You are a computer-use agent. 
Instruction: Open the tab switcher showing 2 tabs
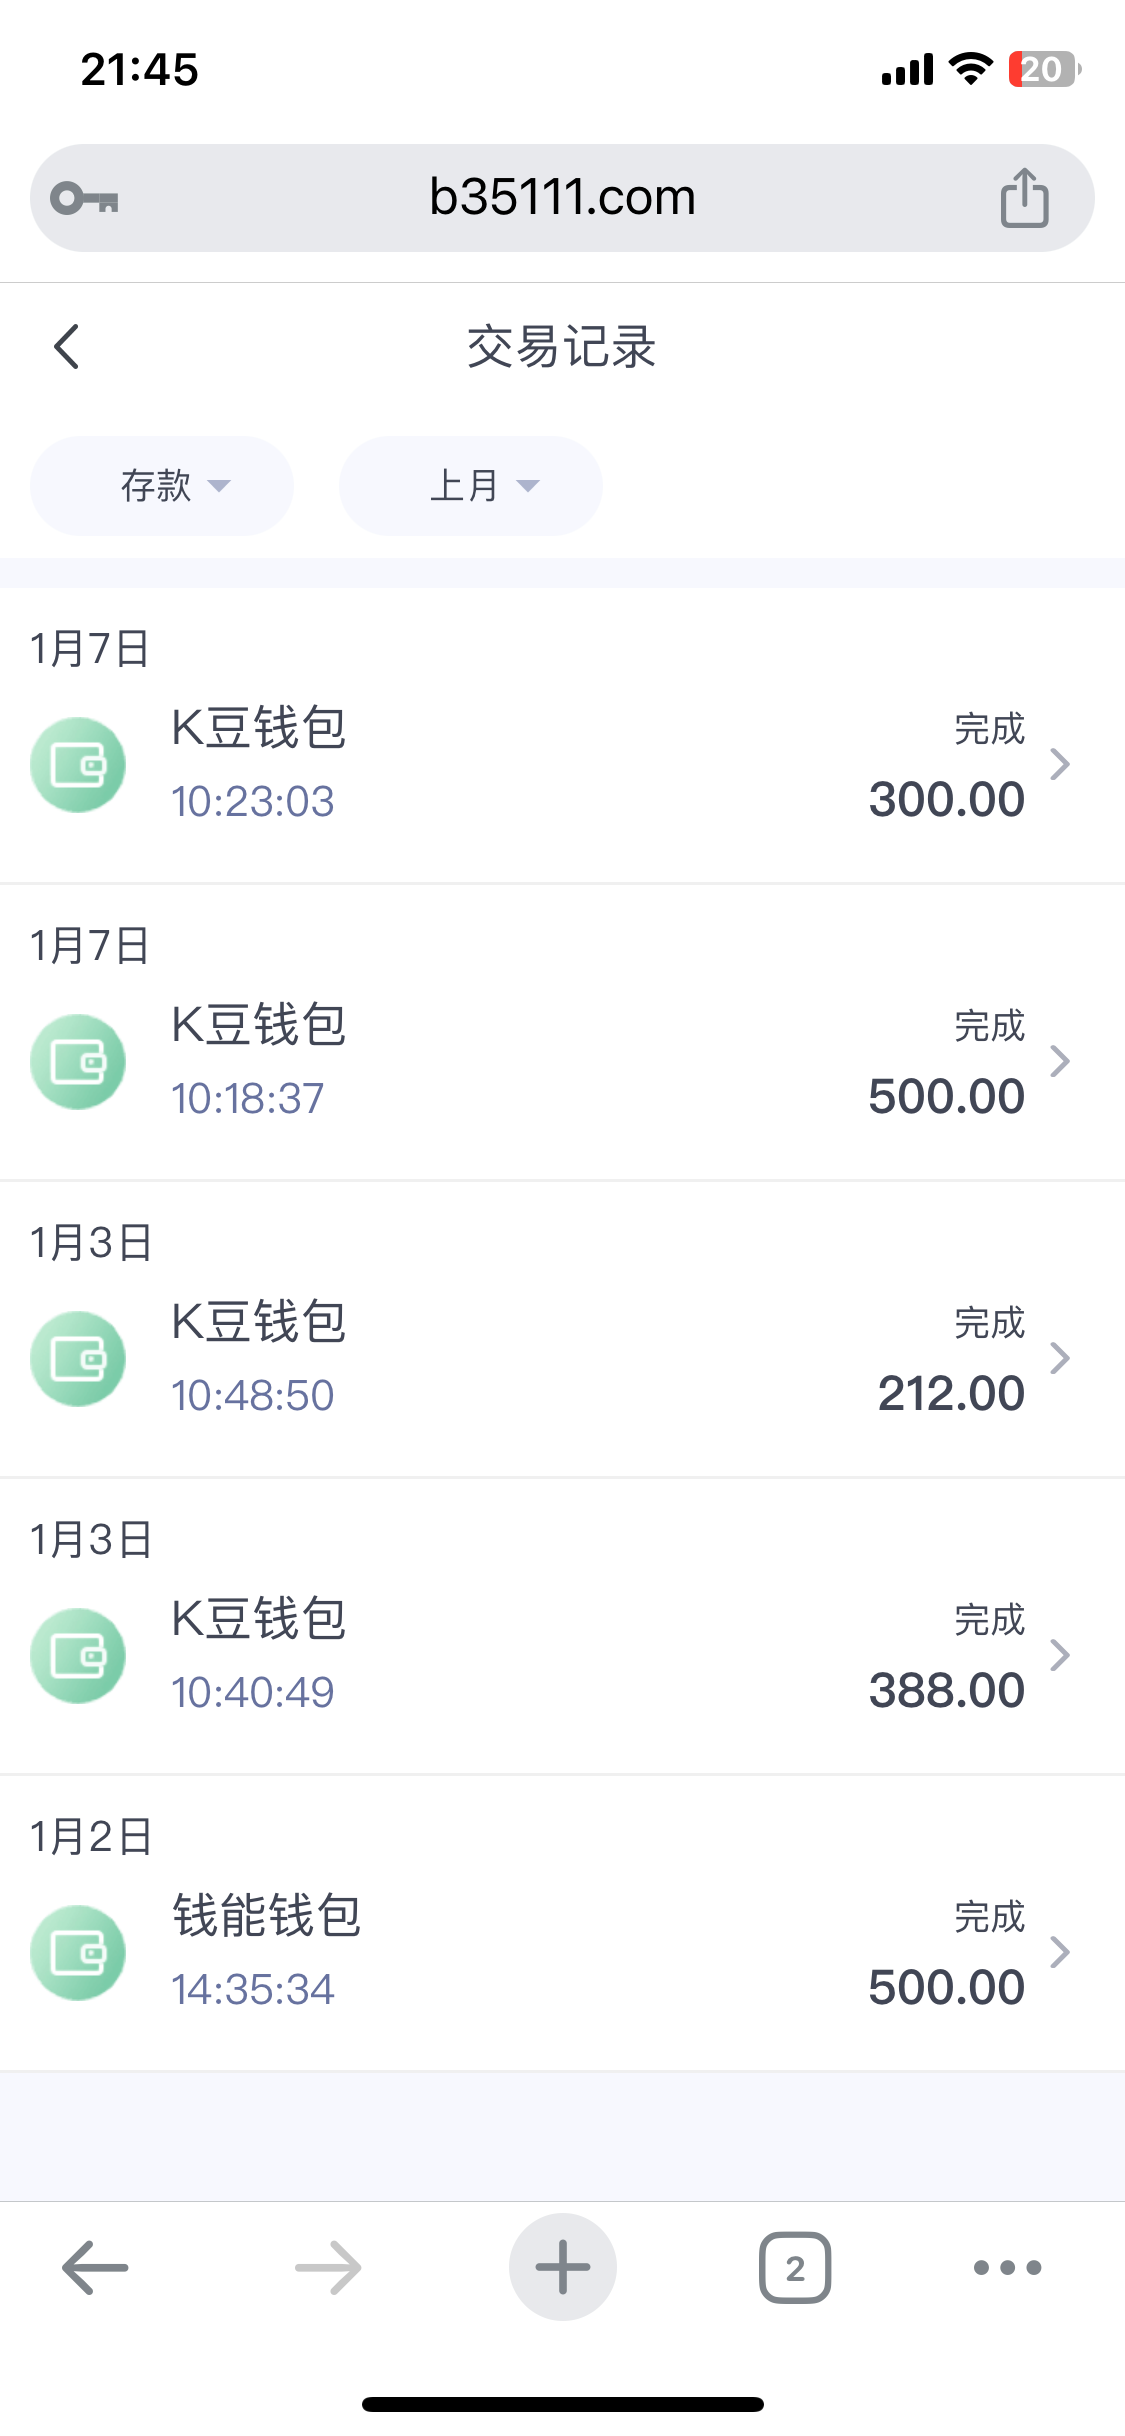pyautogui.click(x=795, y=2267)
